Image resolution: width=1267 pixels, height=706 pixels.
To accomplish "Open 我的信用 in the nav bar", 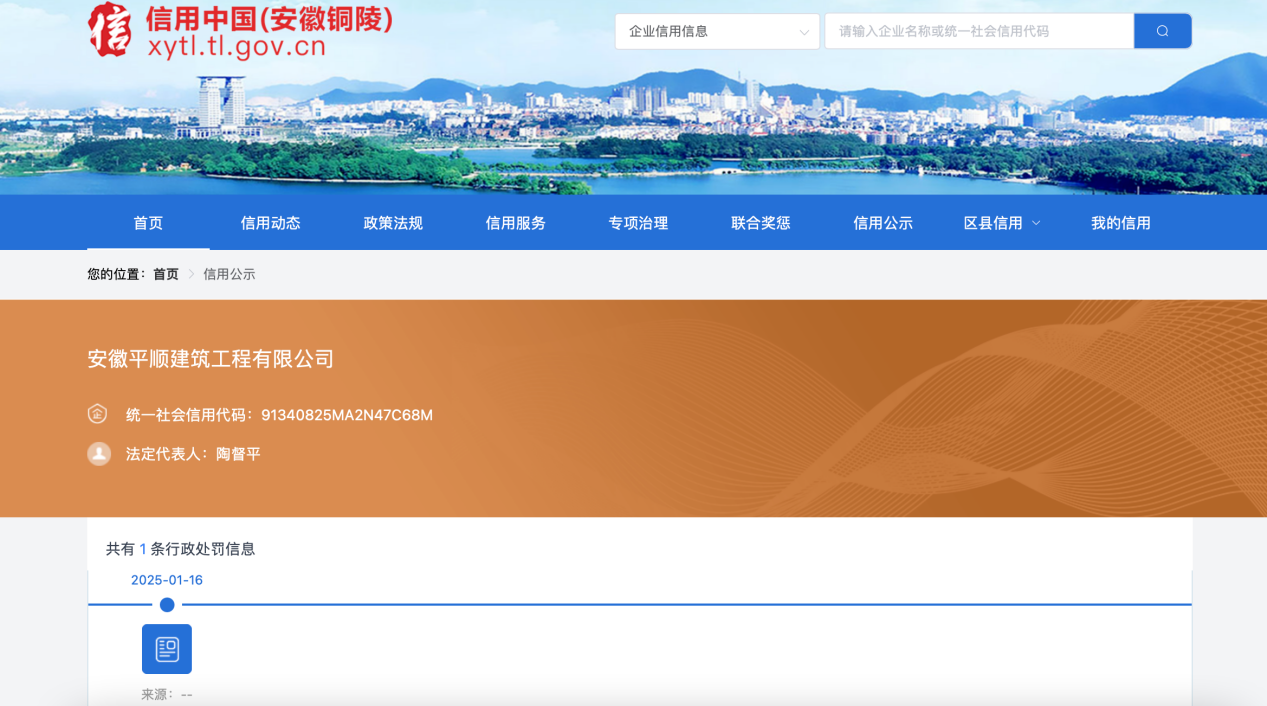I will [1120, 223].
